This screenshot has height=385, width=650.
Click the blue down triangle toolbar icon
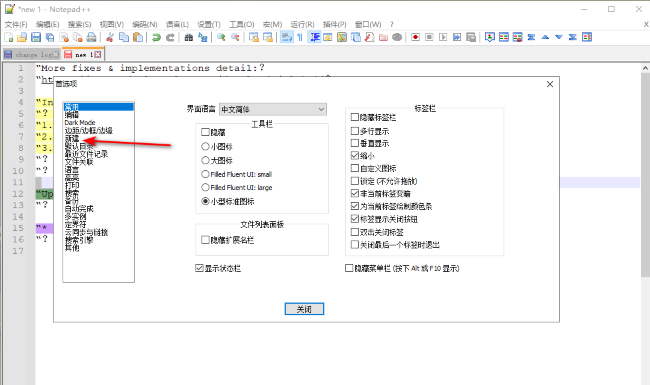pos(559,37)
